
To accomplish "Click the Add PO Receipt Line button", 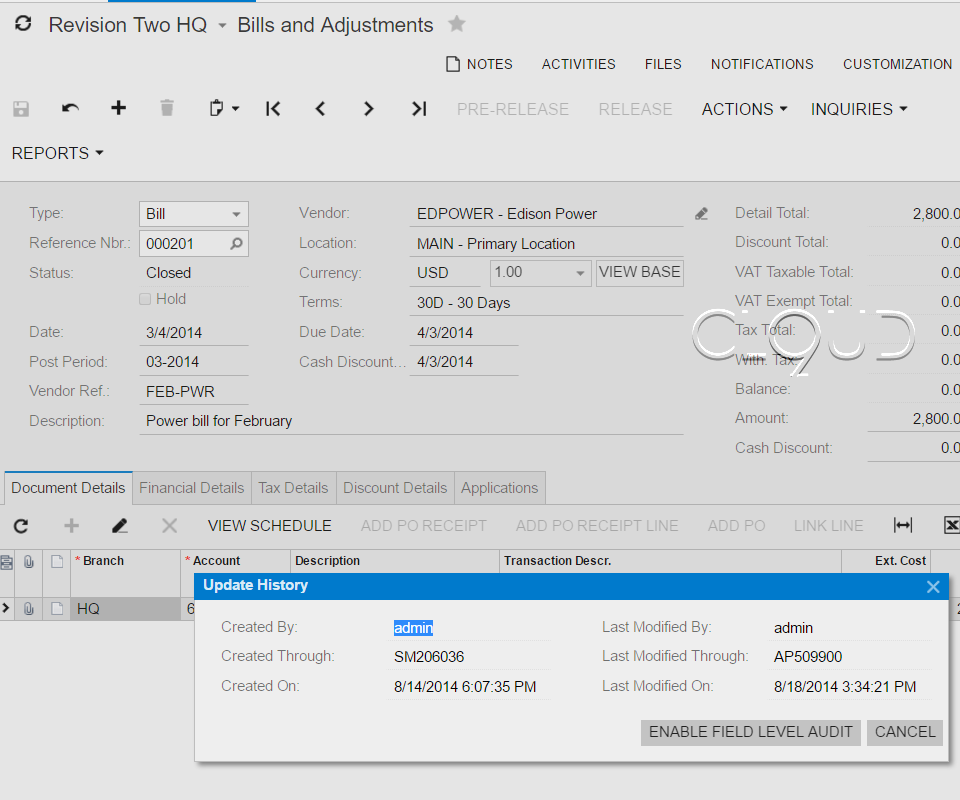I will [x=597, y=526].
